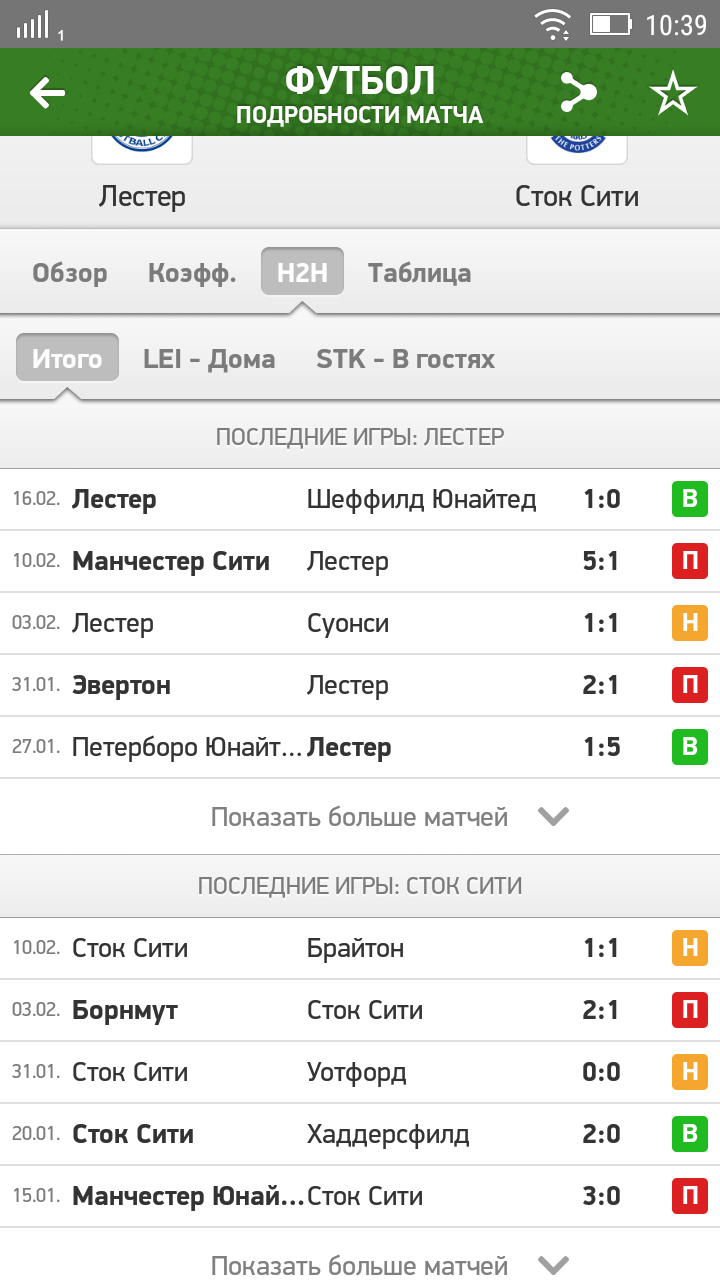Select the Итого filter
Image resolution: width=720 pixels, height=1280 pixels.
(67, 359)
